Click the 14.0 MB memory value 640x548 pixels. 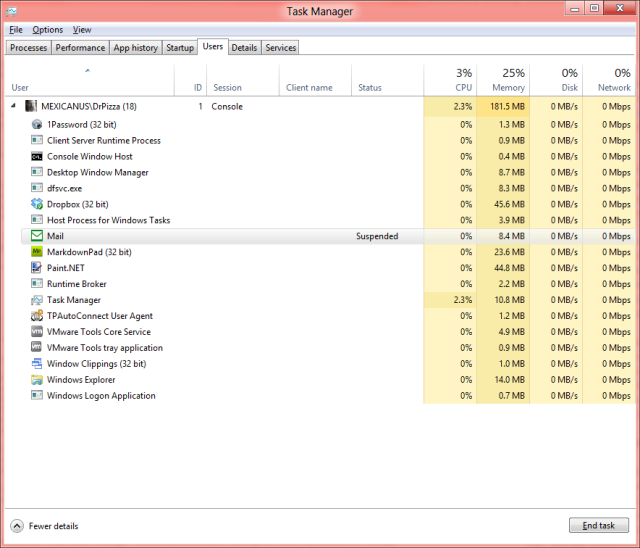509,379
